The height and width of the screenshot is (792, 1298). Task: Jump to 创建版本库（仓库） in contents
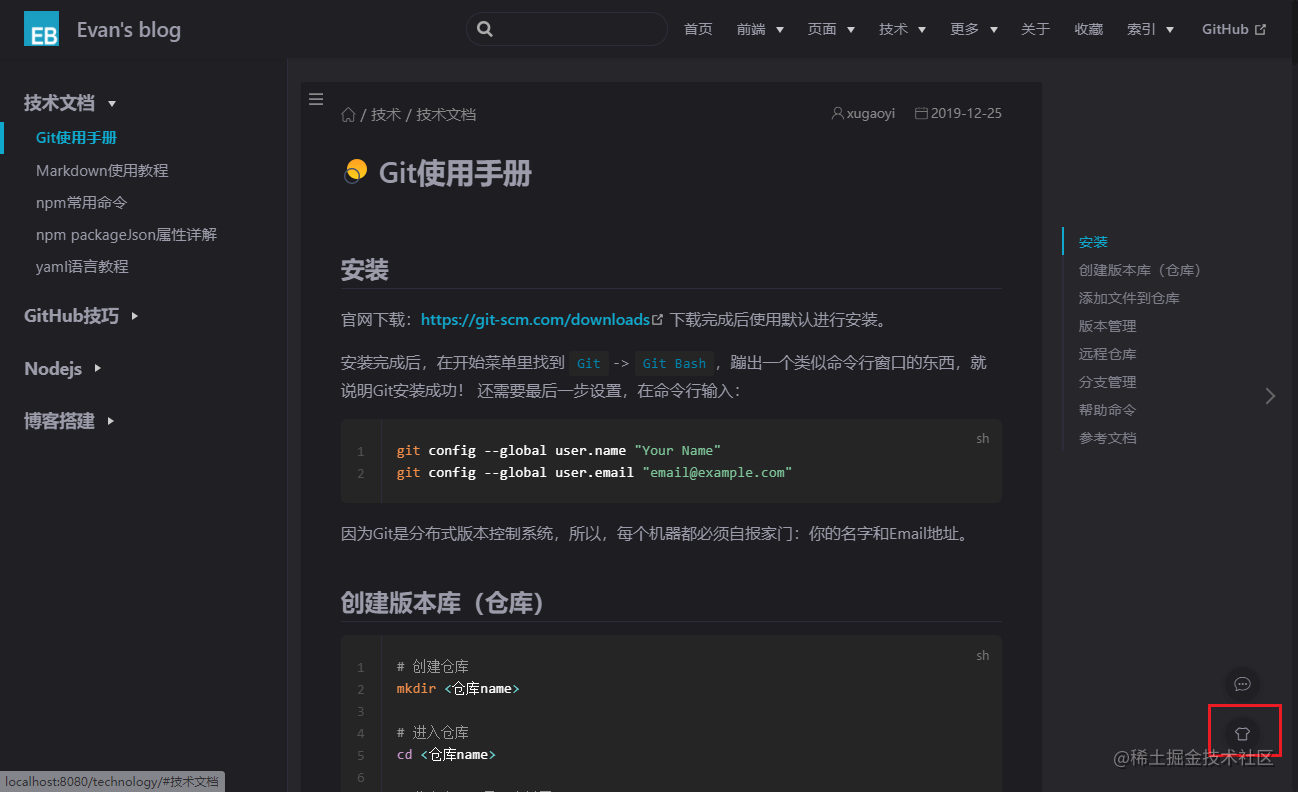tap(1140, 270)
